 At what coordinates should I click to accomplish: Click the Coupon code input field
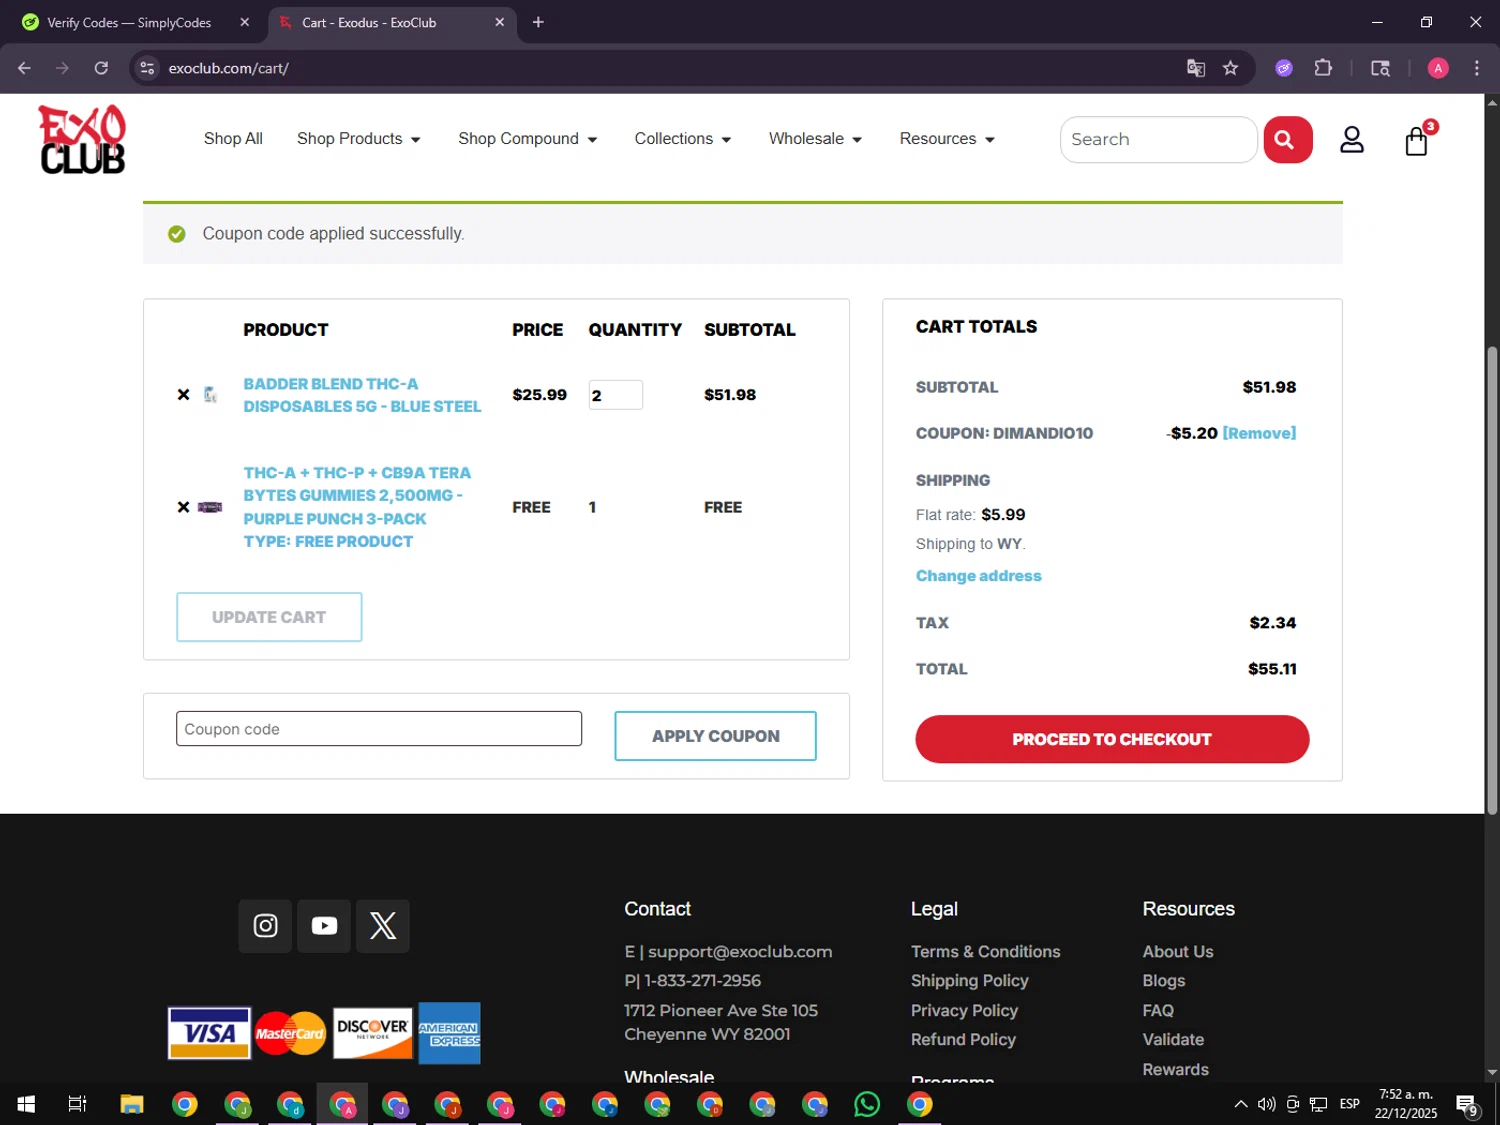tap(379, 729)
